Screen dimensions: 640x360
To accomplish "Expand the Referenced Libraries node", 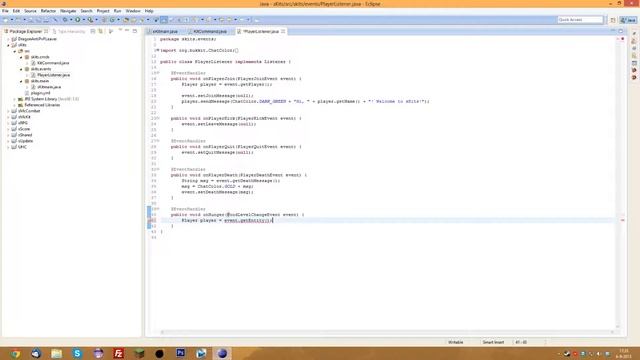I will click(15, 105).
